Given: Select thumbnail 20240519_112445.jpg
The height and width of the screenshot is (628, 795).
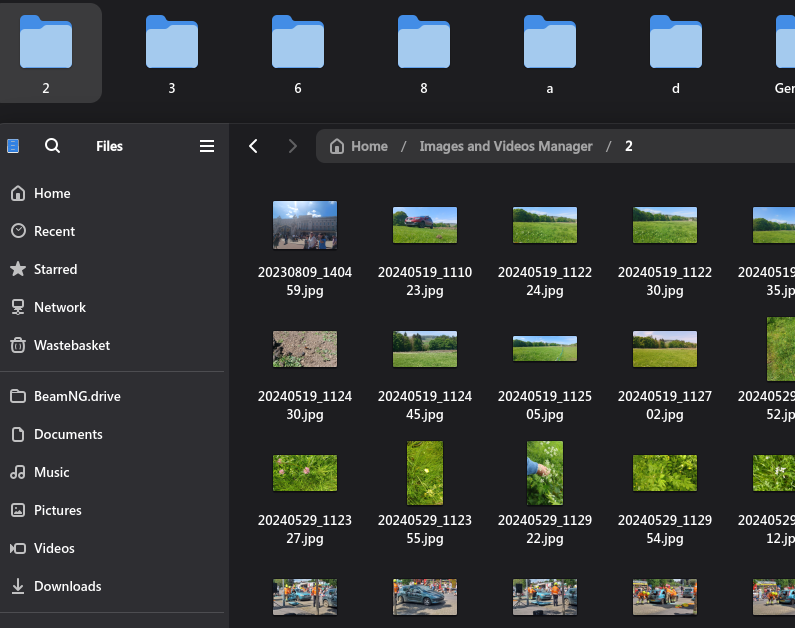Looking at the screenshot, I should (425, 349).
